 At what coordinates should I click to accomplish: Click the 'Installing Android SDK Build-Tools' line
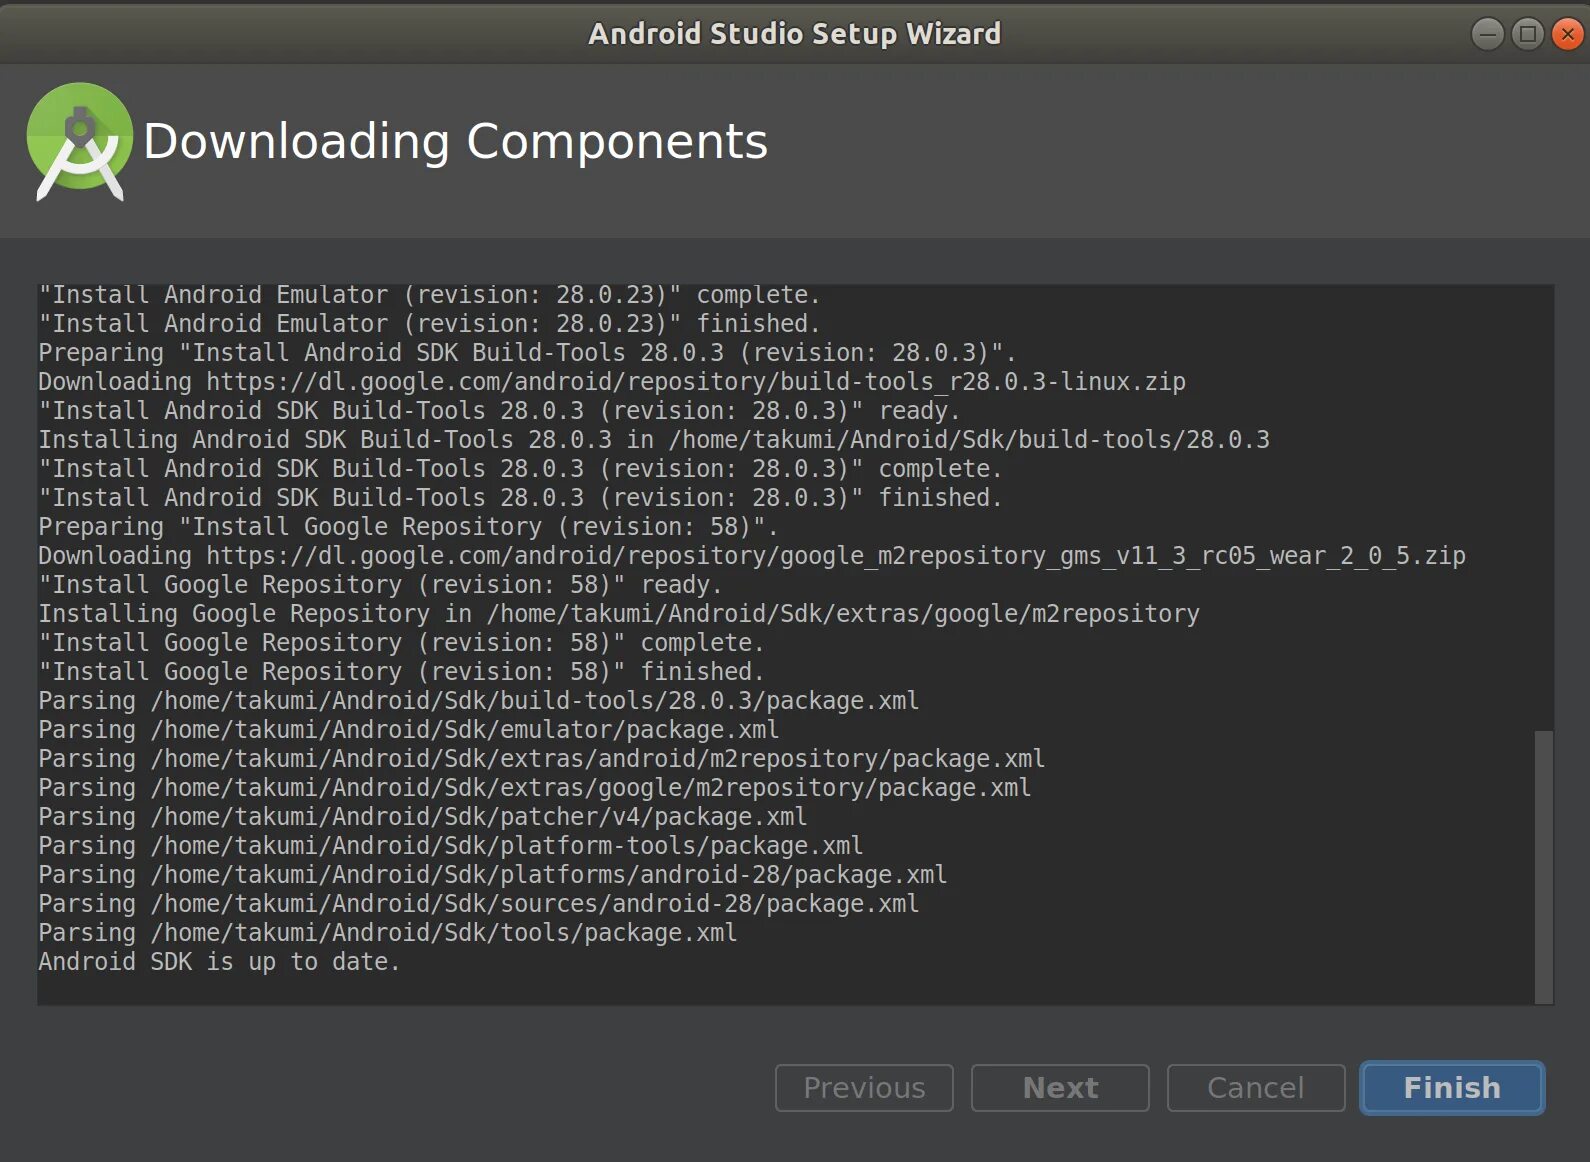tap(654, 440)
